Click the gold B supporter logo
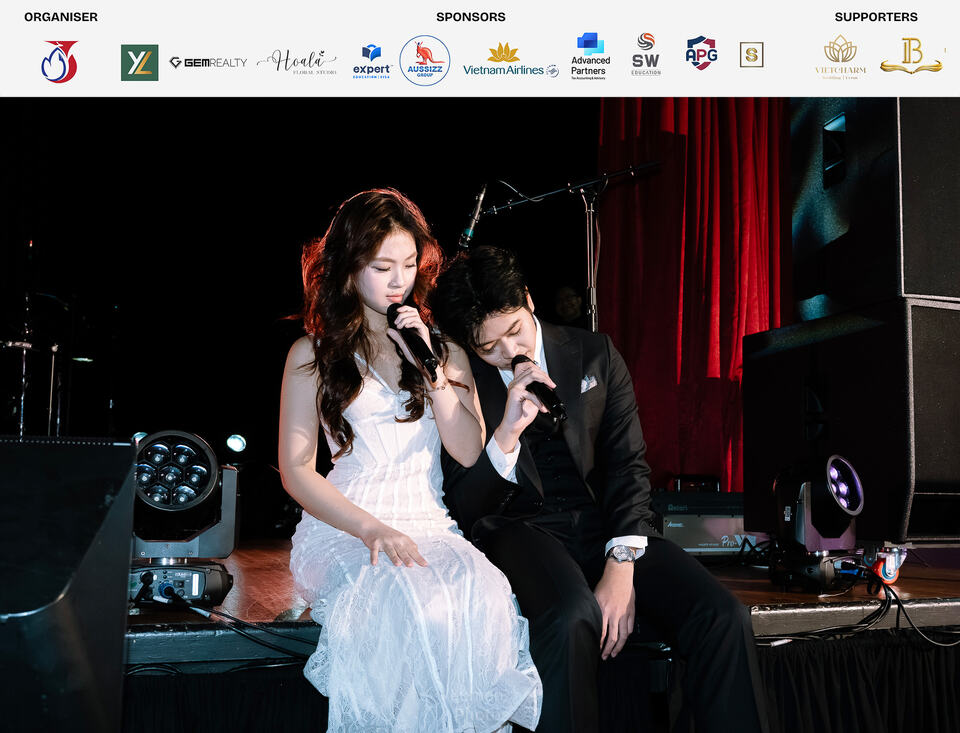 pyautogui.click(x=911, y=56)
